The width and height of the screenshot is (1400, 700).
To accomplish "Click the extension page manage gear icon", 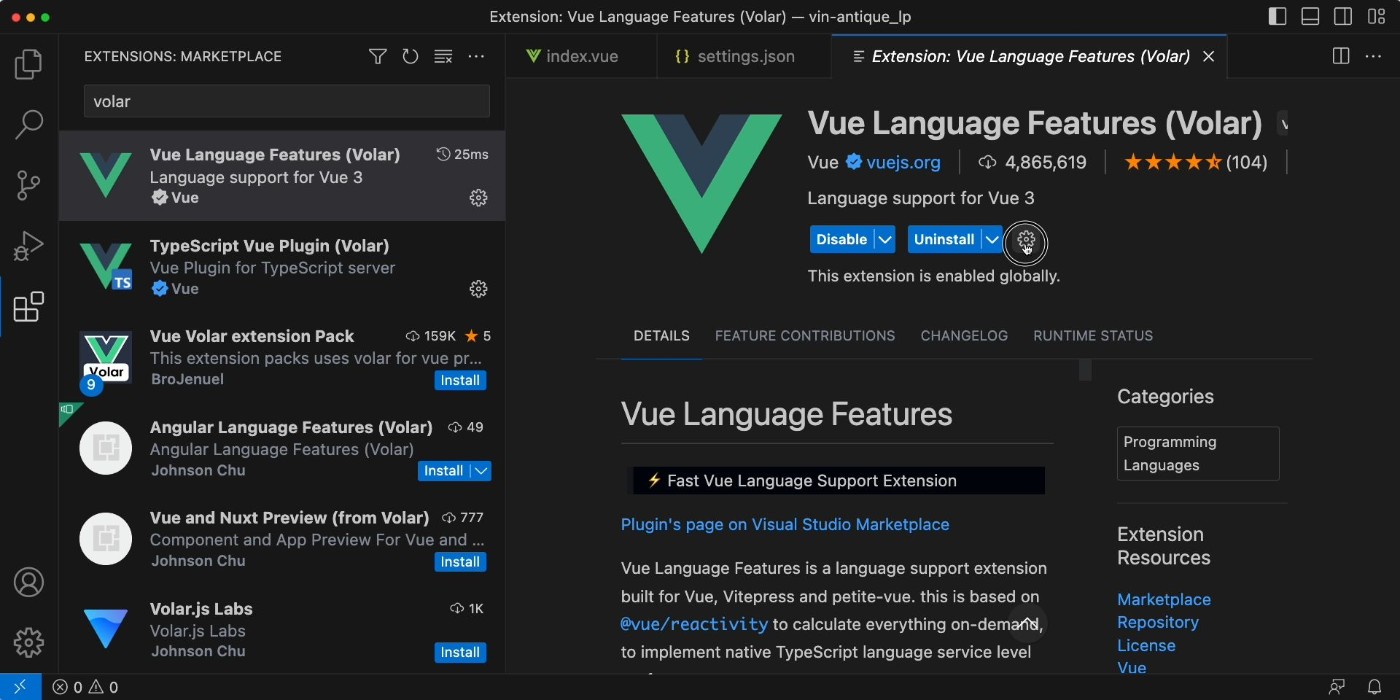I will (1026, 240).
